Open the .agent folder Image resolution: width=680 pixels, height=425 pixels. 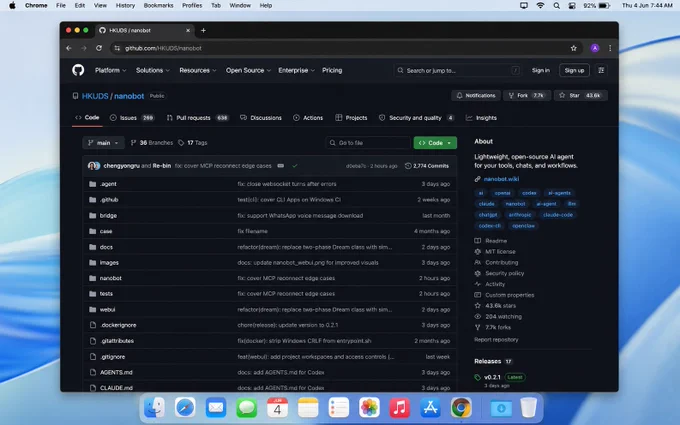(x=108, y=184)
